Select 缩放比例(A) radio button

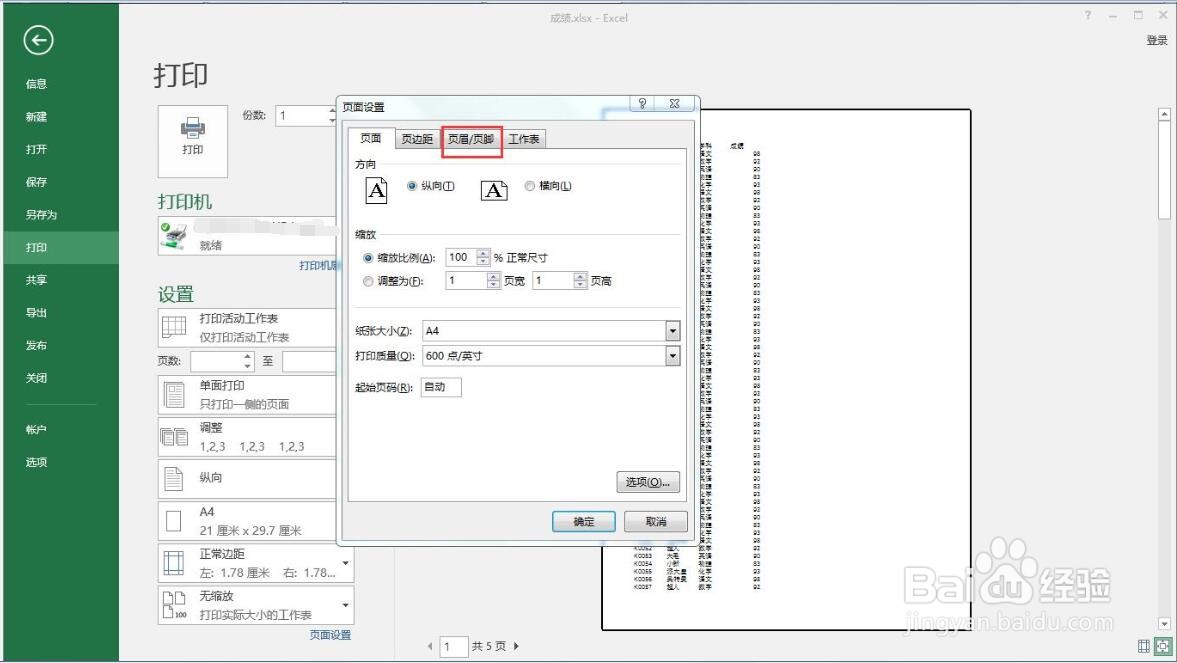[x=368, y=258]
